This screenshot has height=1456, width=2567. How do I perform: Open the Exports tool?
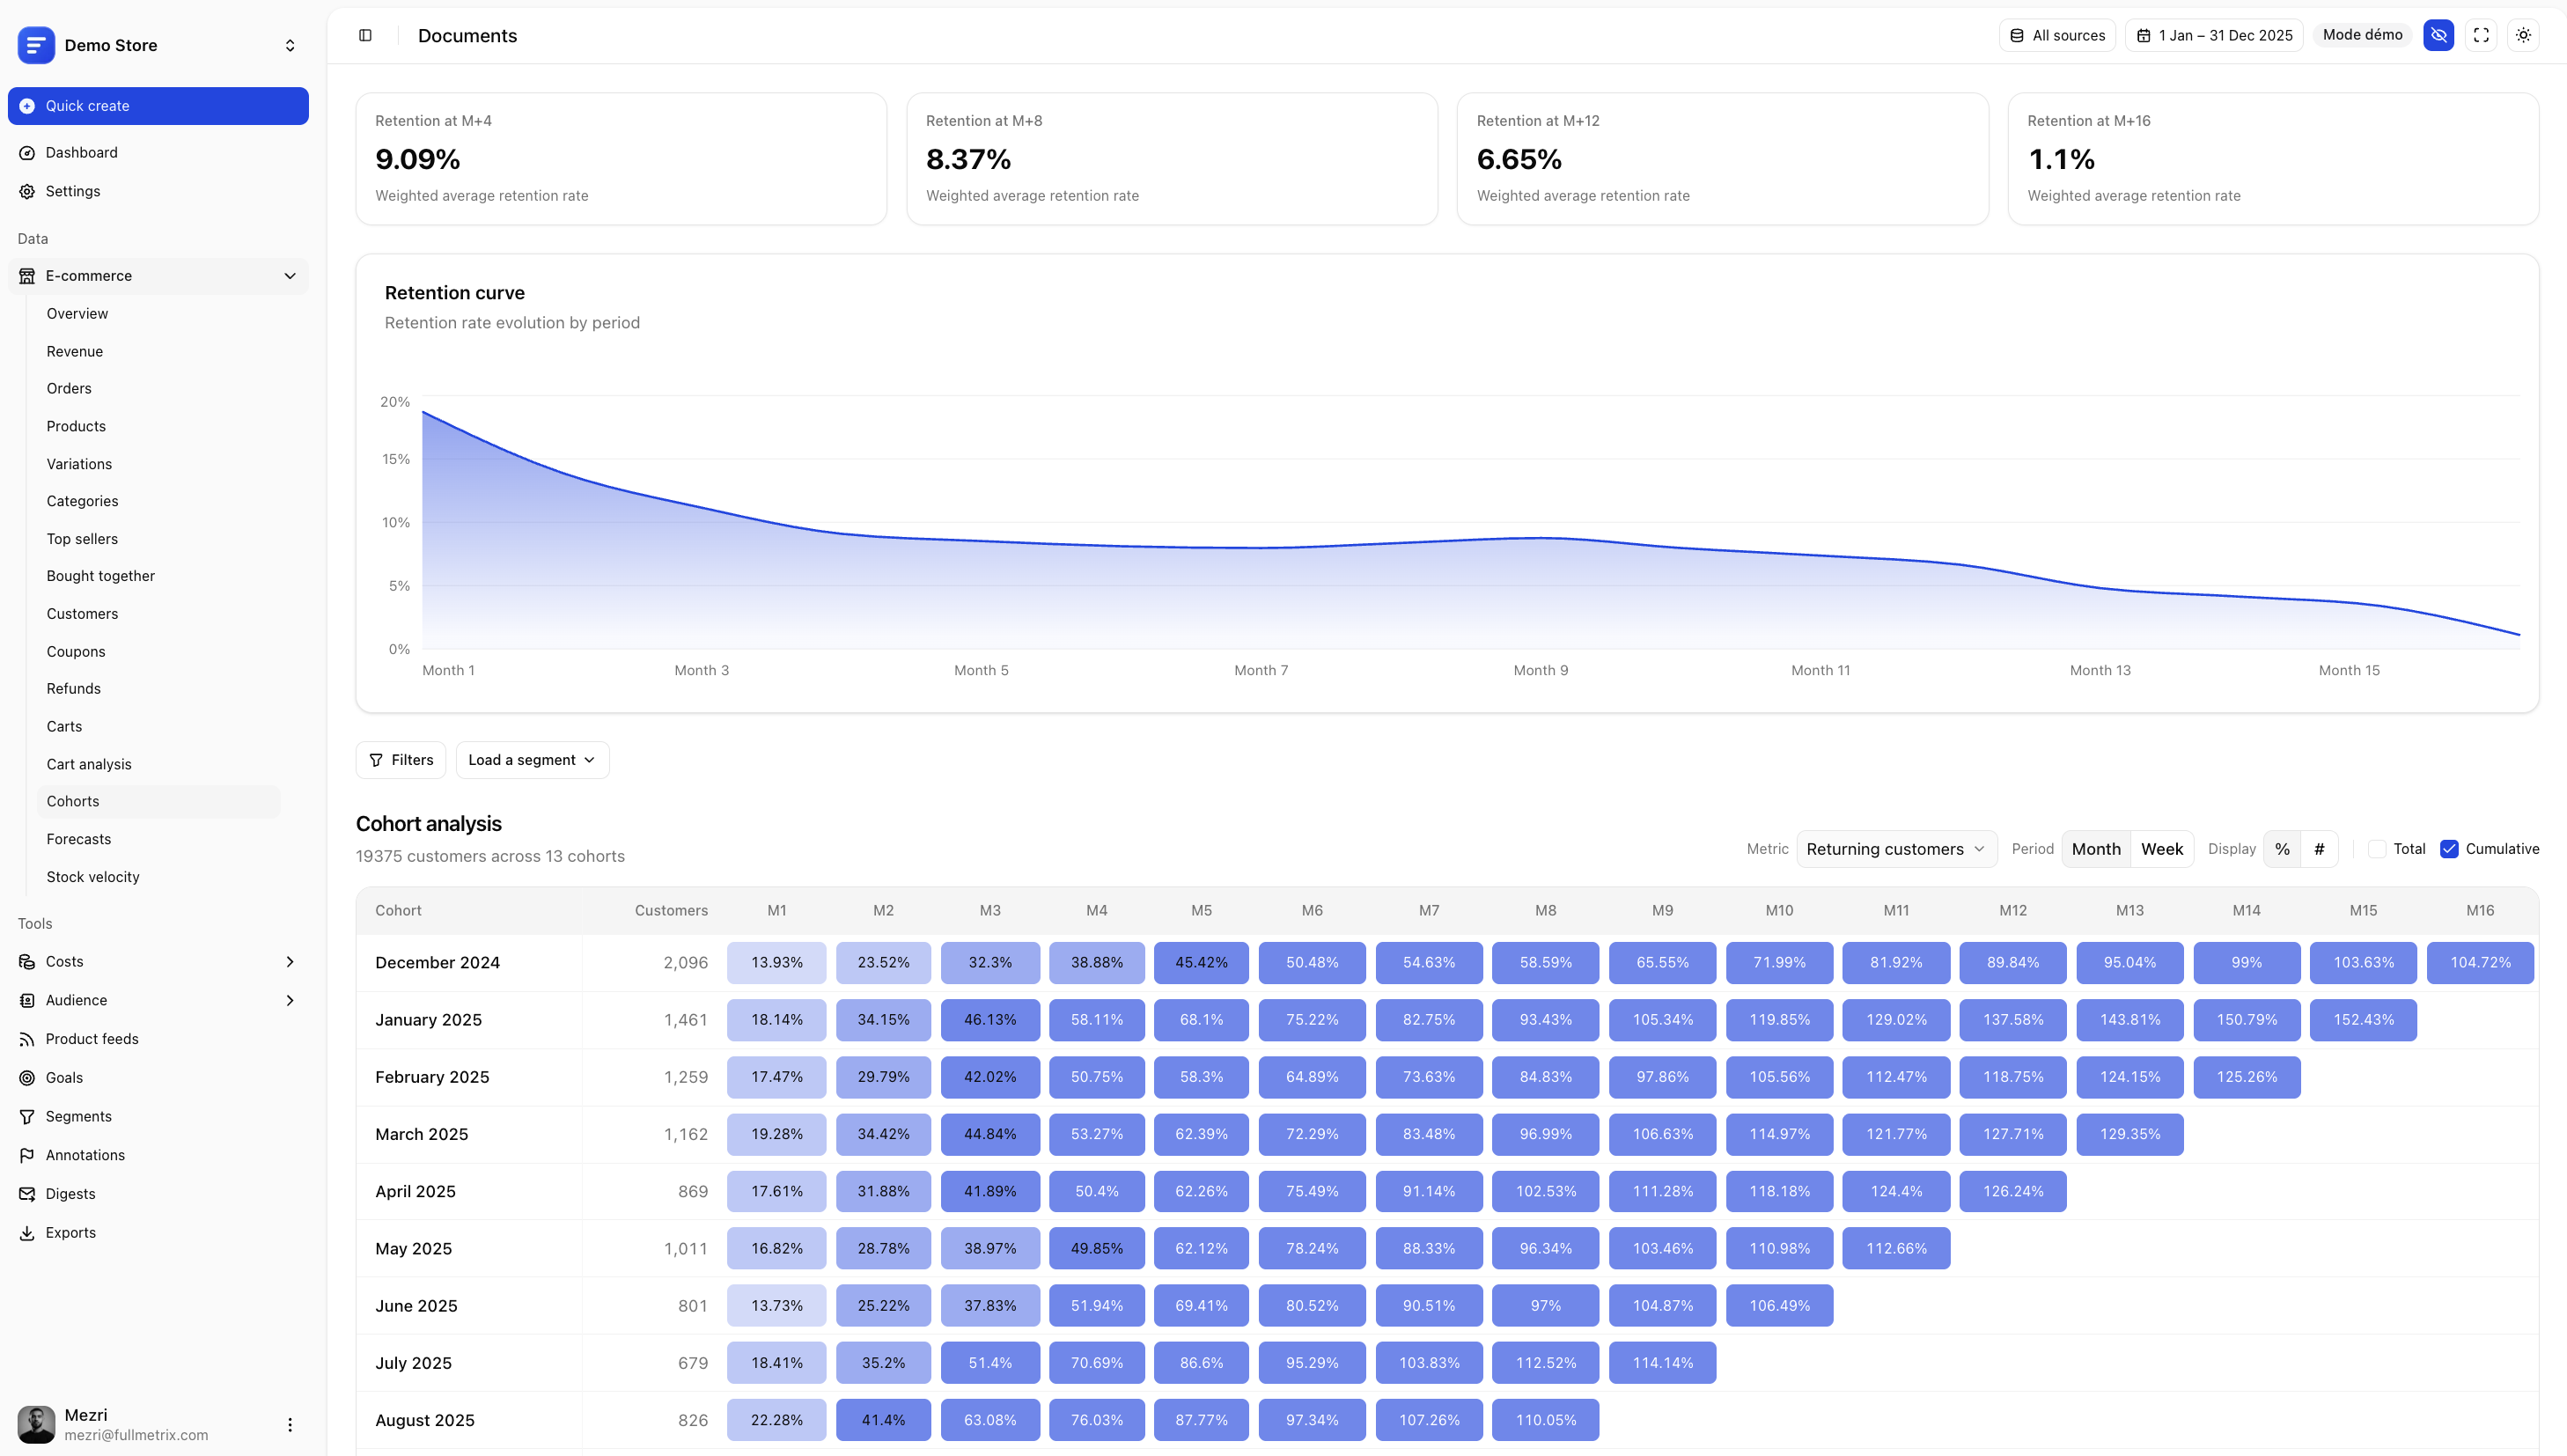pos(70,1232)
